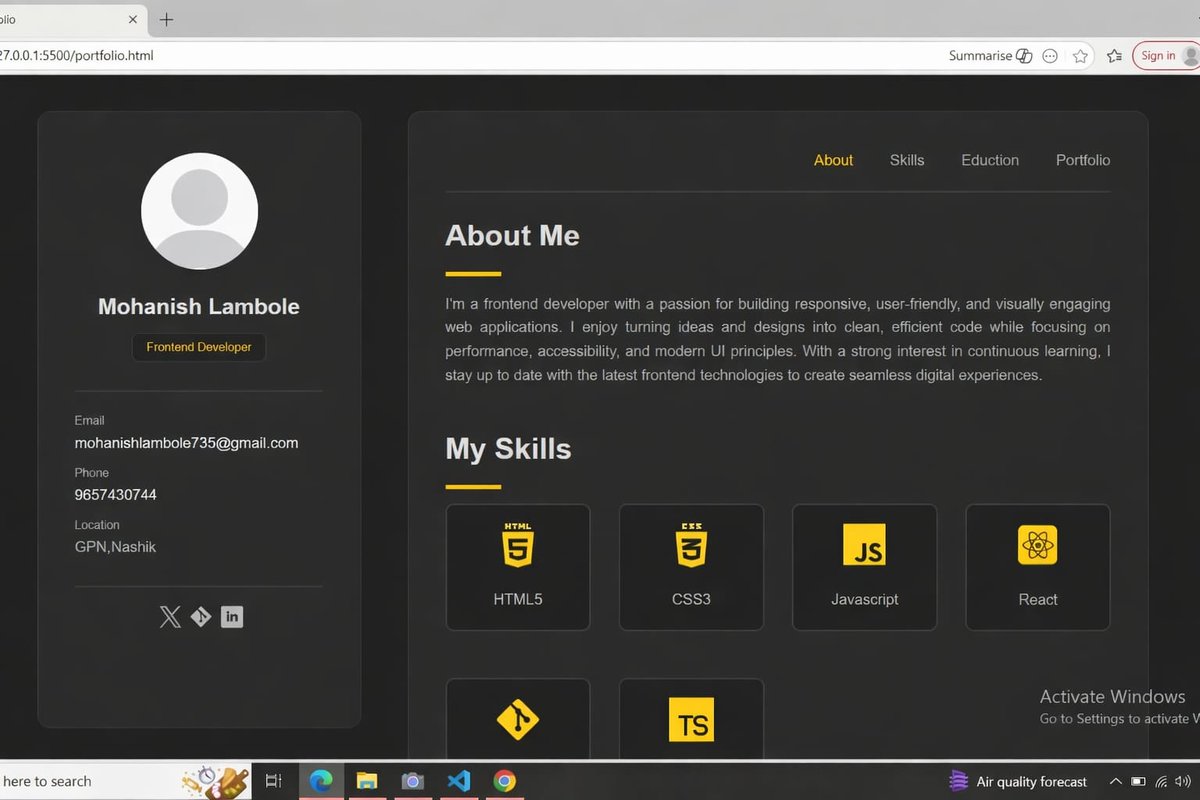Open the LinkedIn social icon
Viewport: 1200px width, 800px height.
pyautogui.click(x=232, y=617)
